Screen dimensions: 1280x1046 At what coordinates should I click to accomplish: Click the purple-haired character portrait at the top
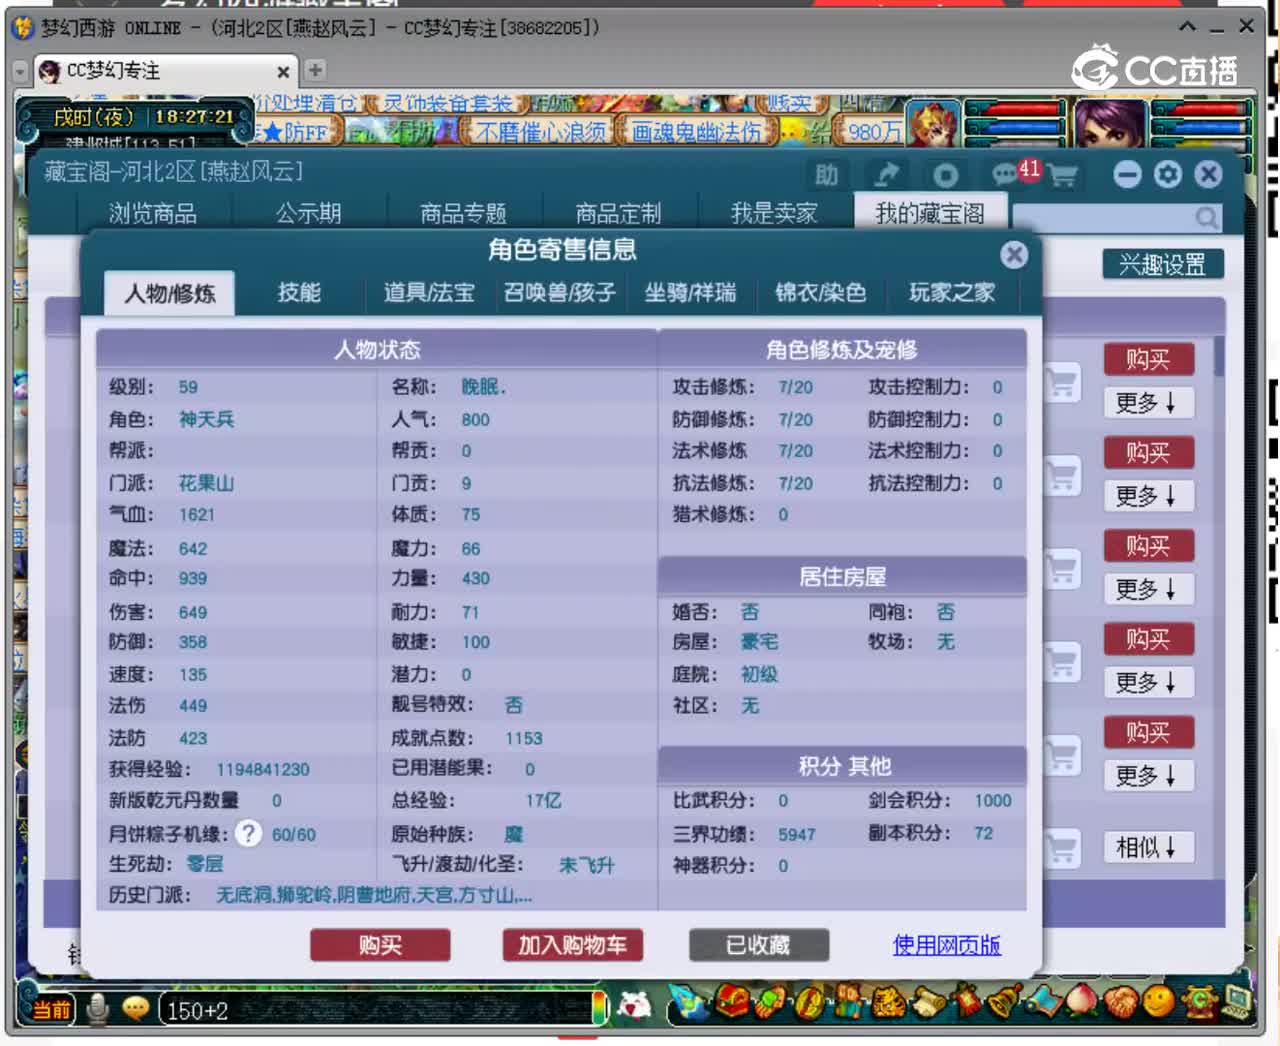[x=1110, y=124]
